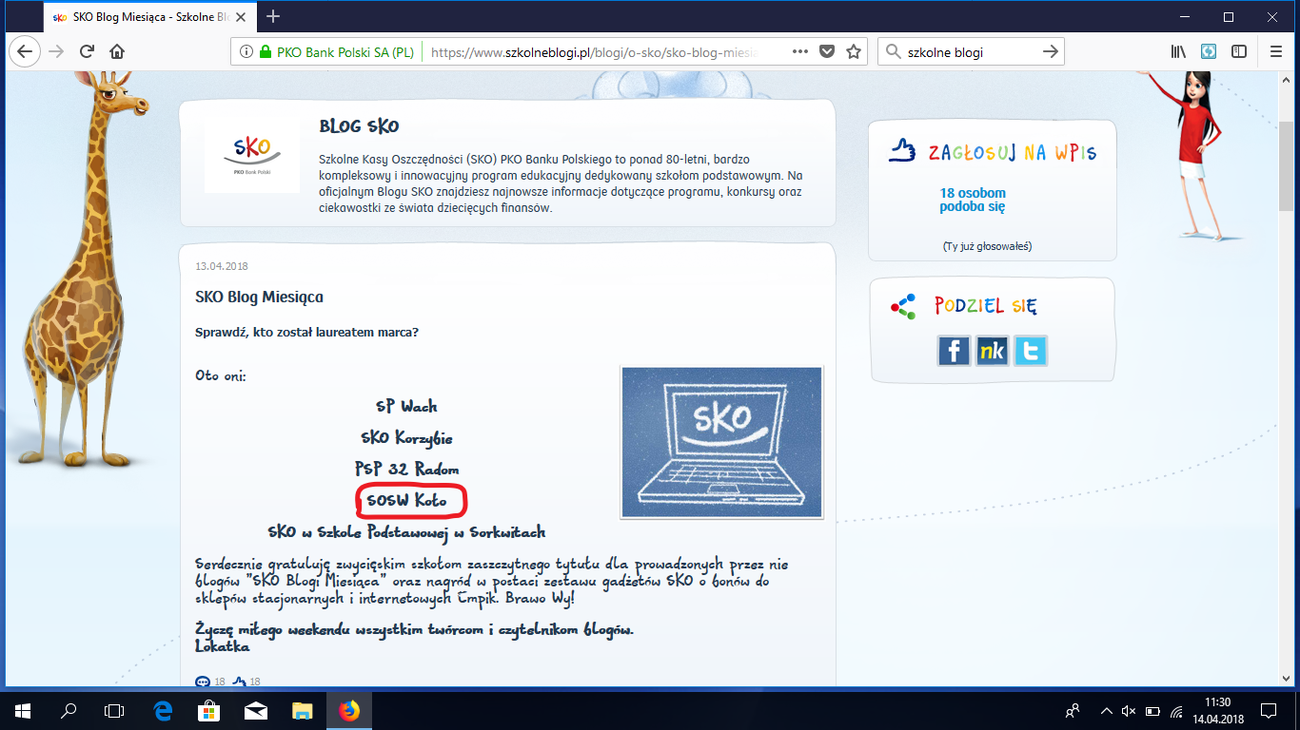Open the SOSW Koło blog link

(x=406, y=500)
